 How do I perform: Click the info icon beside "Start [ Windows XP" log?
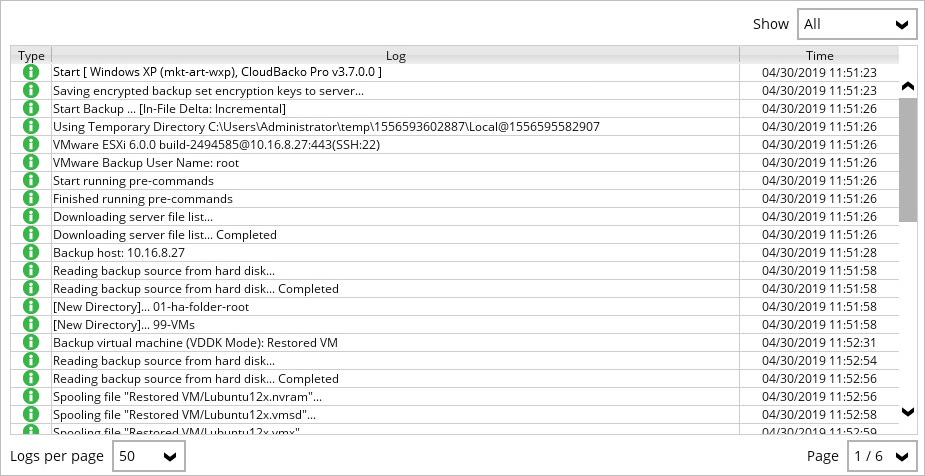click(x=30, y=72)
